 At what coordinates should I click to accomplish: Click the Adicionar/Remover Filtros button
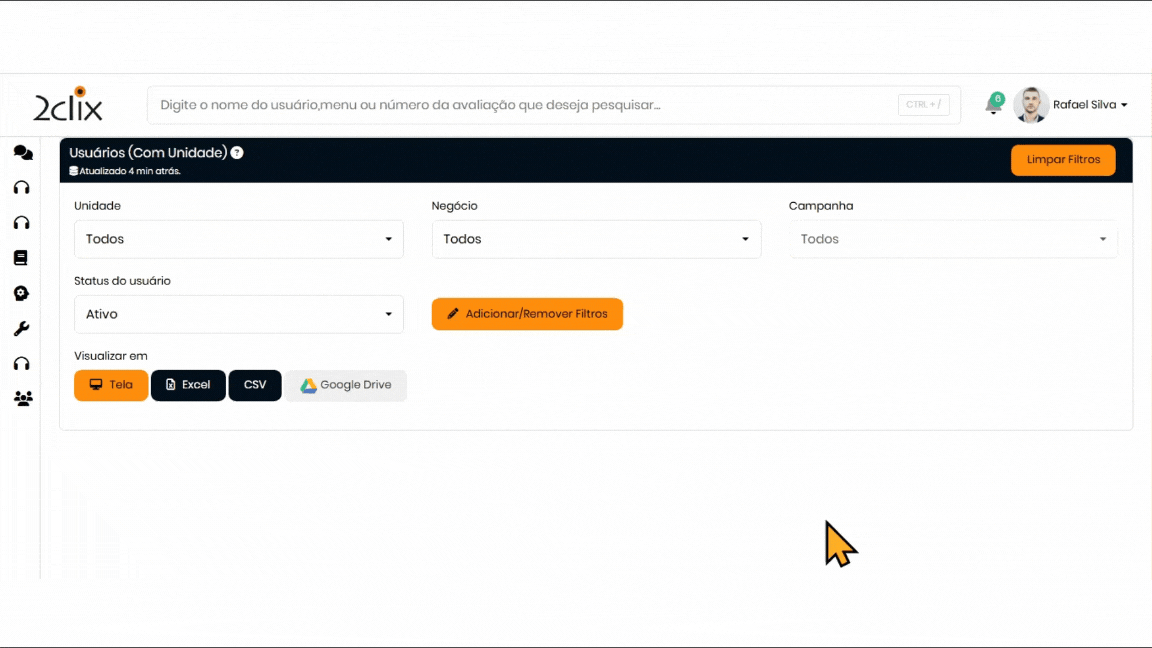527,314
